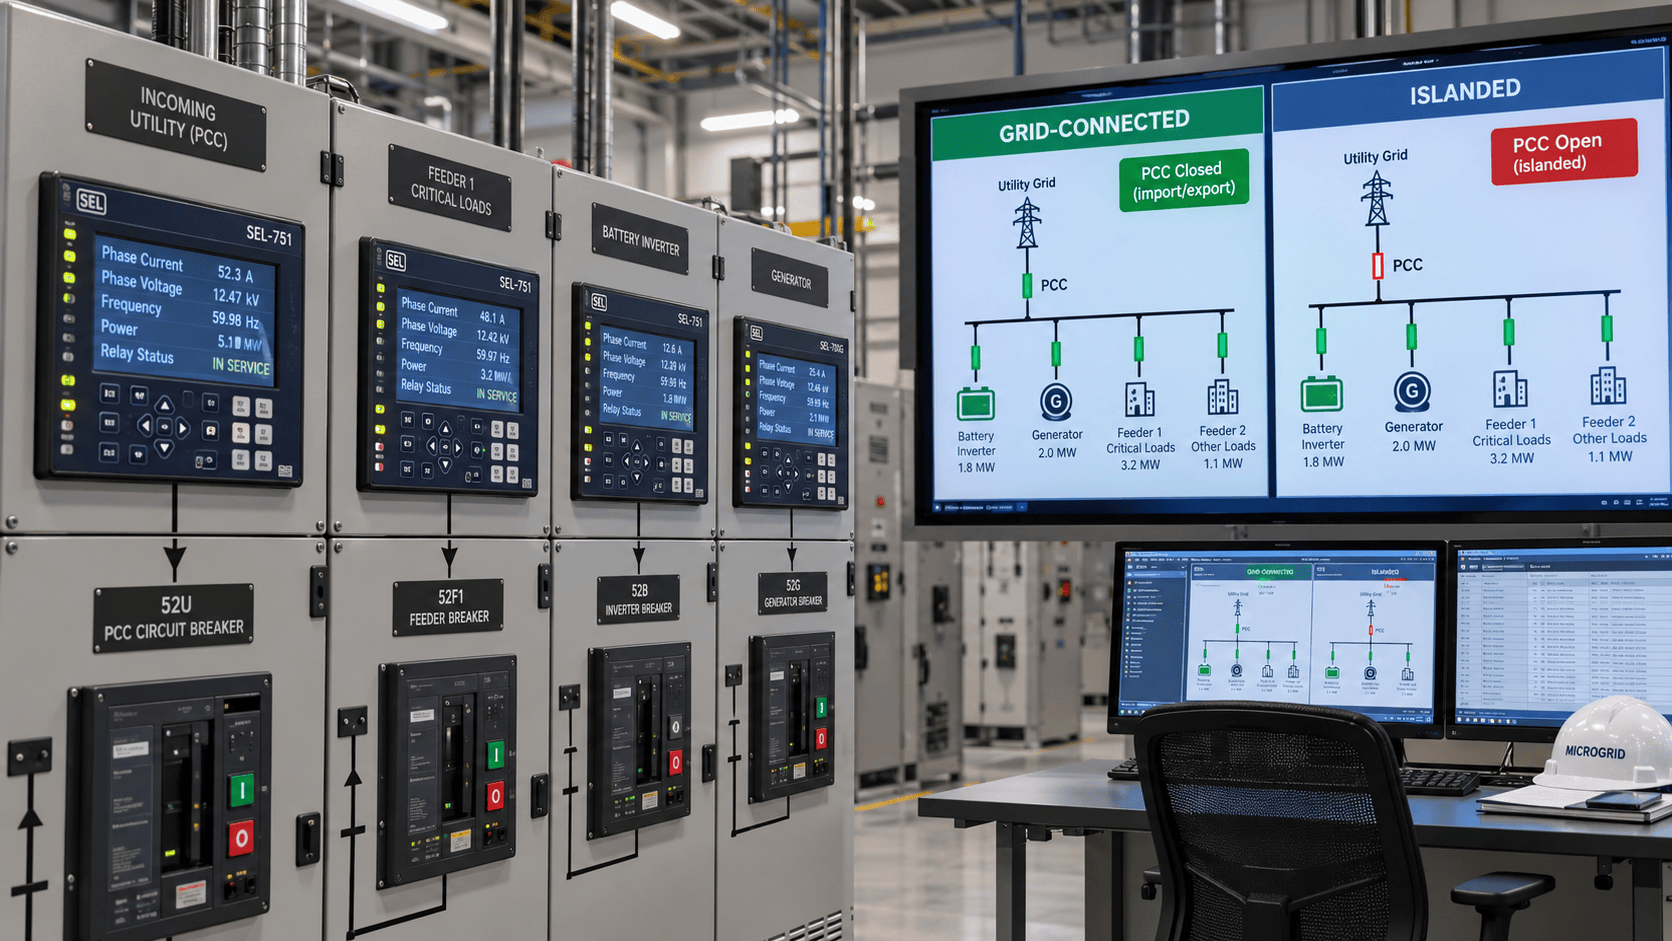Push the red O trip button on the 52U PCC breaker

[240, 838]
